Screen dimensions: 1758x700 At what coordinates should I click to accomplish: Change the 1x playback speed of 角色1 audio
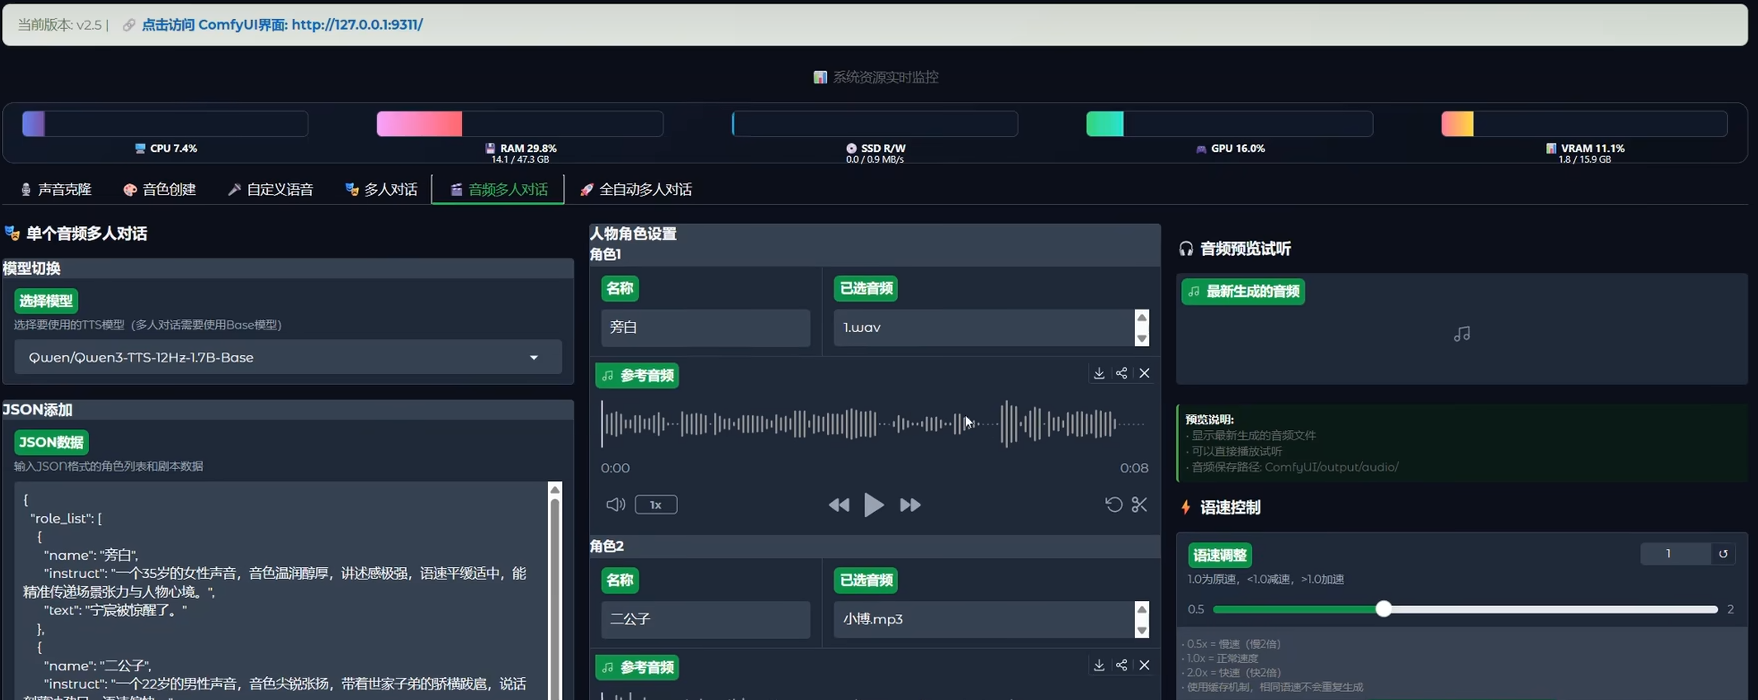[x=656, y=505]
